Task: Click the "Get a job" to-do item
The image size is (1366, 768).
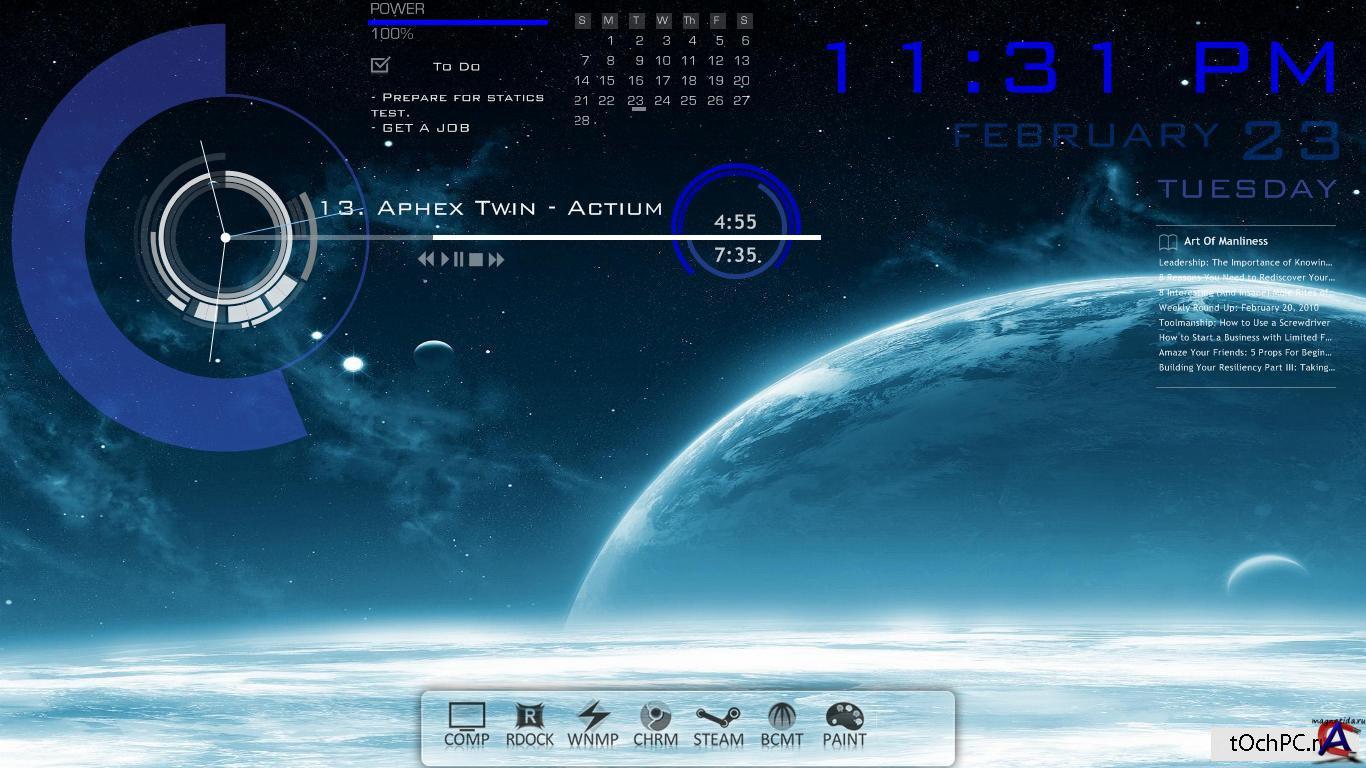Action: click(425, 128)
